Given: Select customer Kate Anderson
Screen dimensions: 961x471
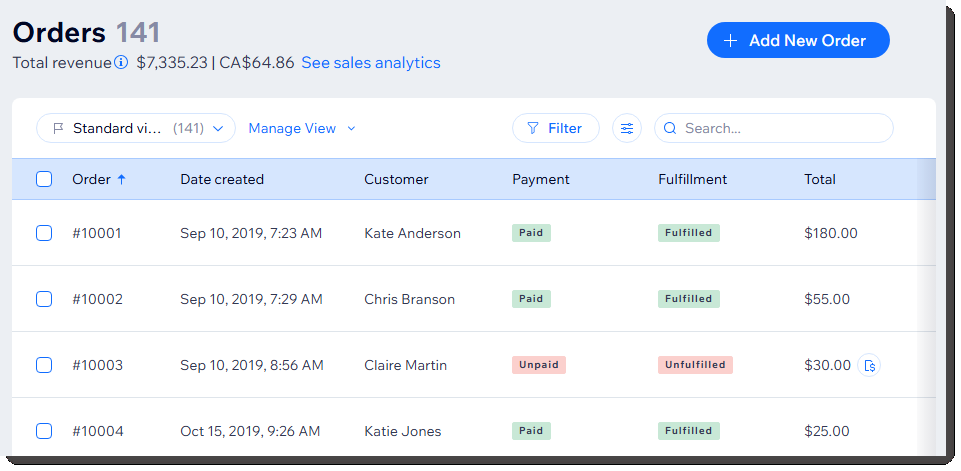Looking at the screenshot, I should 412,233.
